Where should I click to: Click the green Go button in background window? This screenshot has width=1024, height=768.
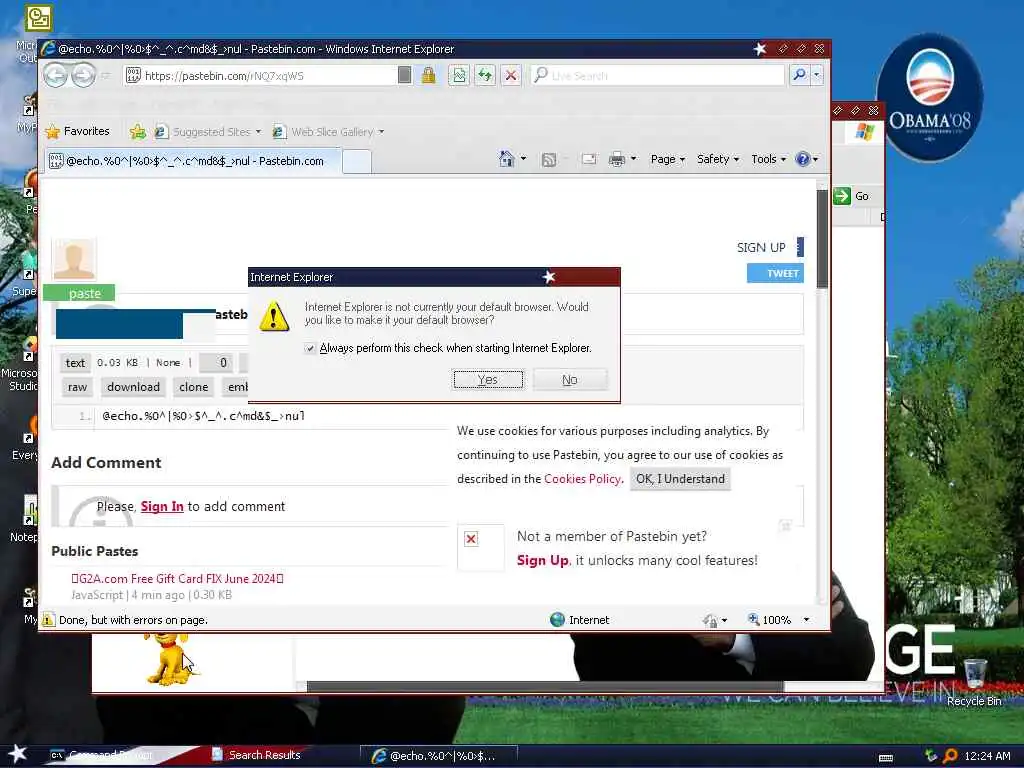click(852, 196)
